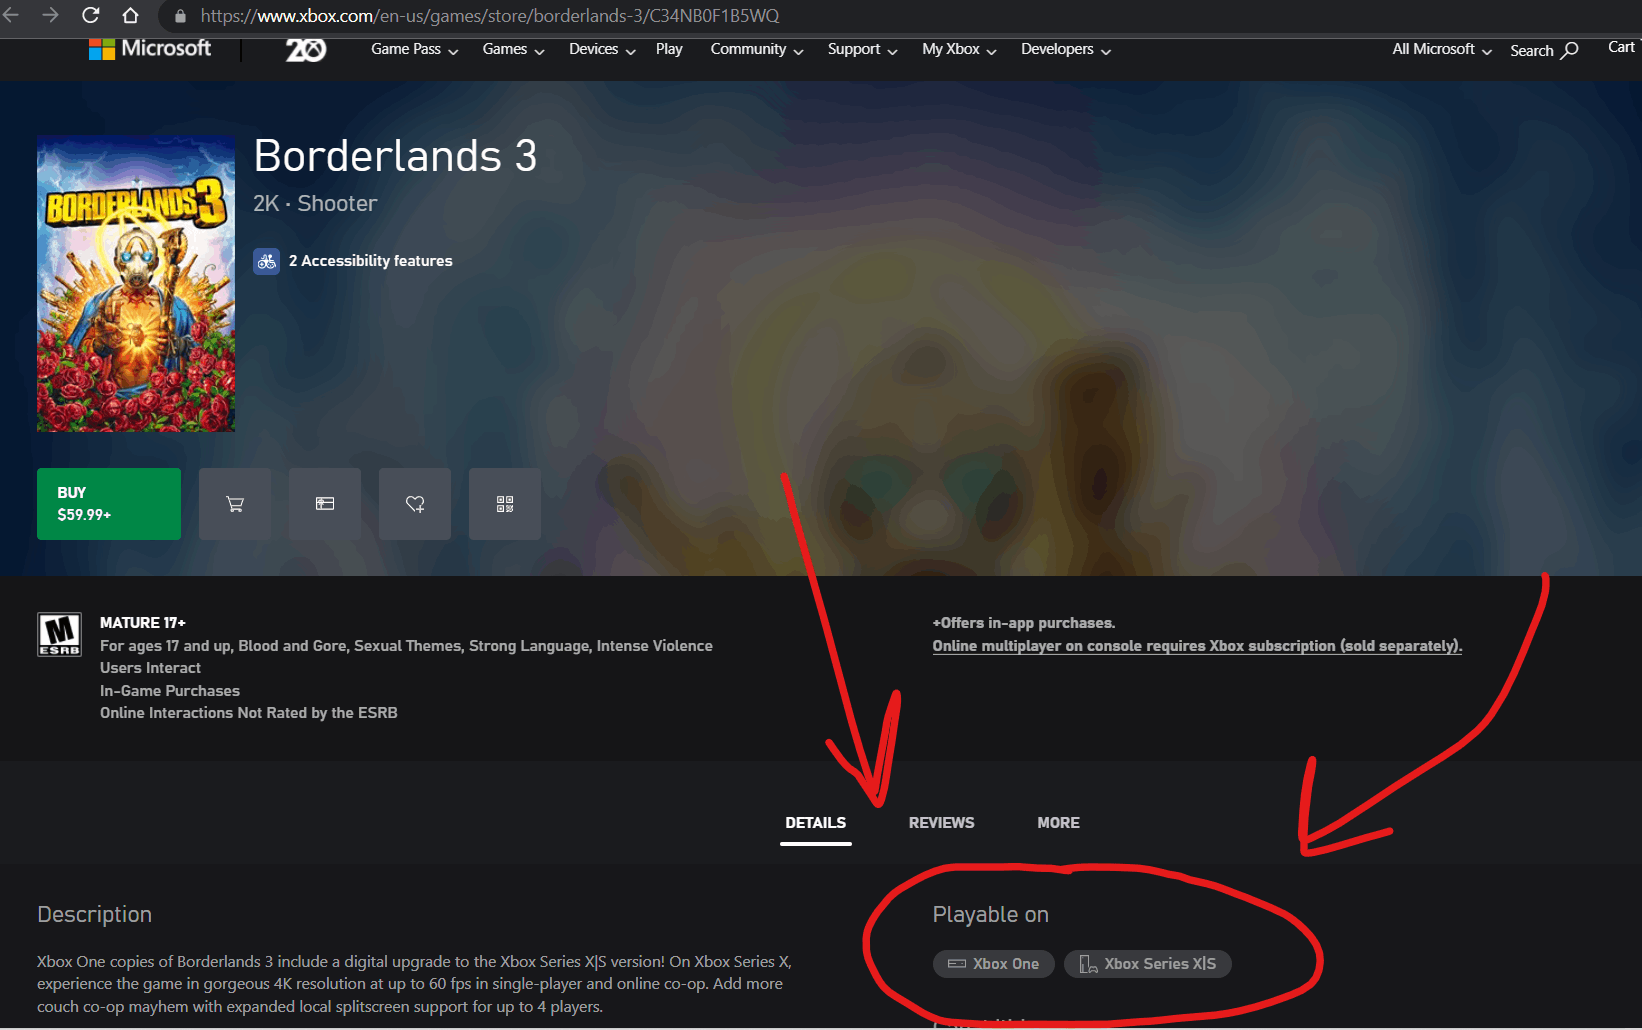Open the Devices dropdown
The height and width of the screenshot is (1030, 1642).
pyautogui.click(x=602, y=49)
